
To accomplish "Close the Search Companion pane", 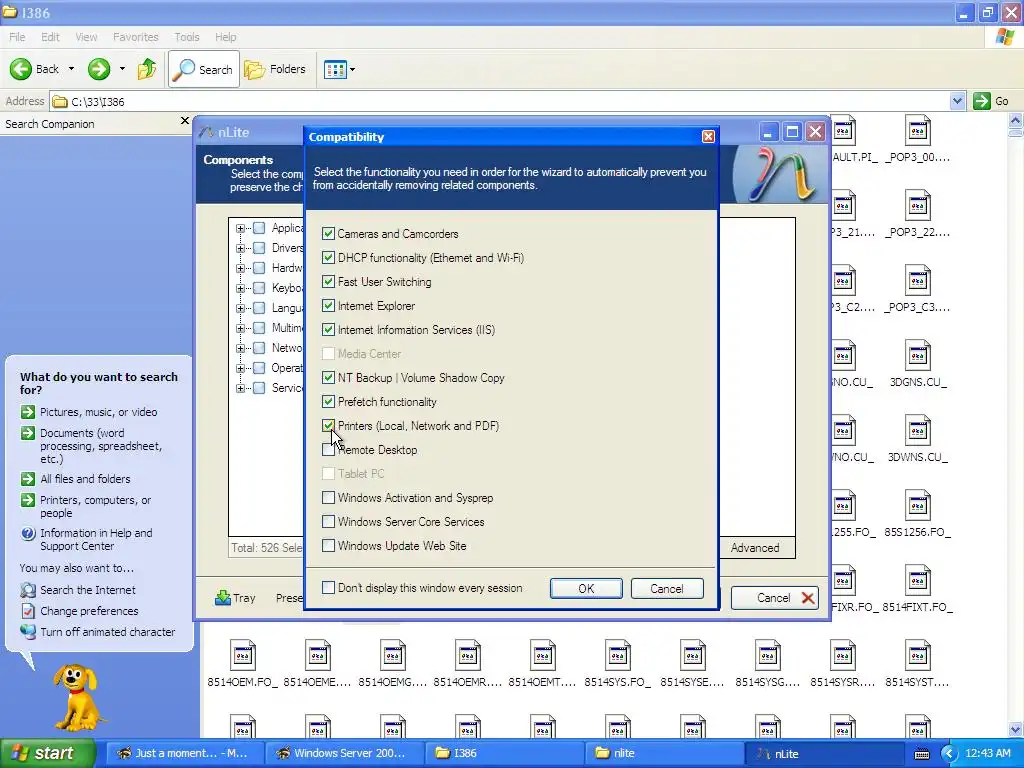I will point(185,121).
